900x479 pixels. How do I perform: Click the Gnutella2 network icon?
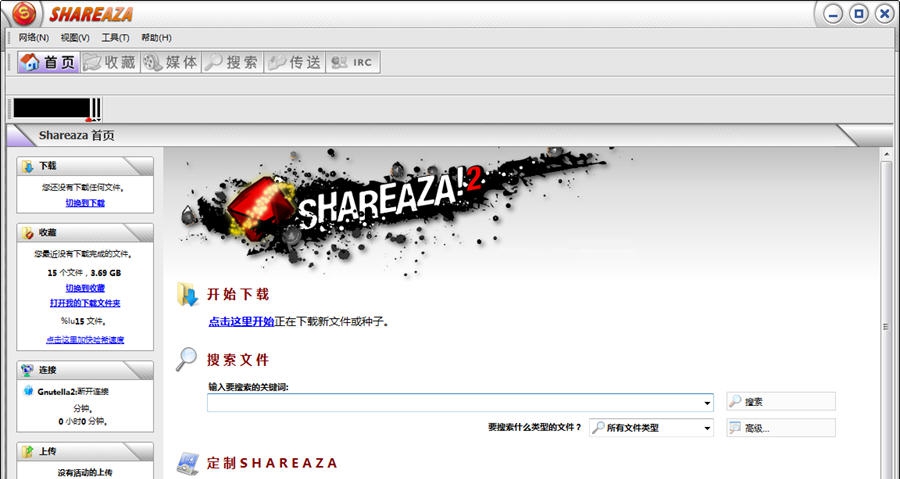pos(29,391)
